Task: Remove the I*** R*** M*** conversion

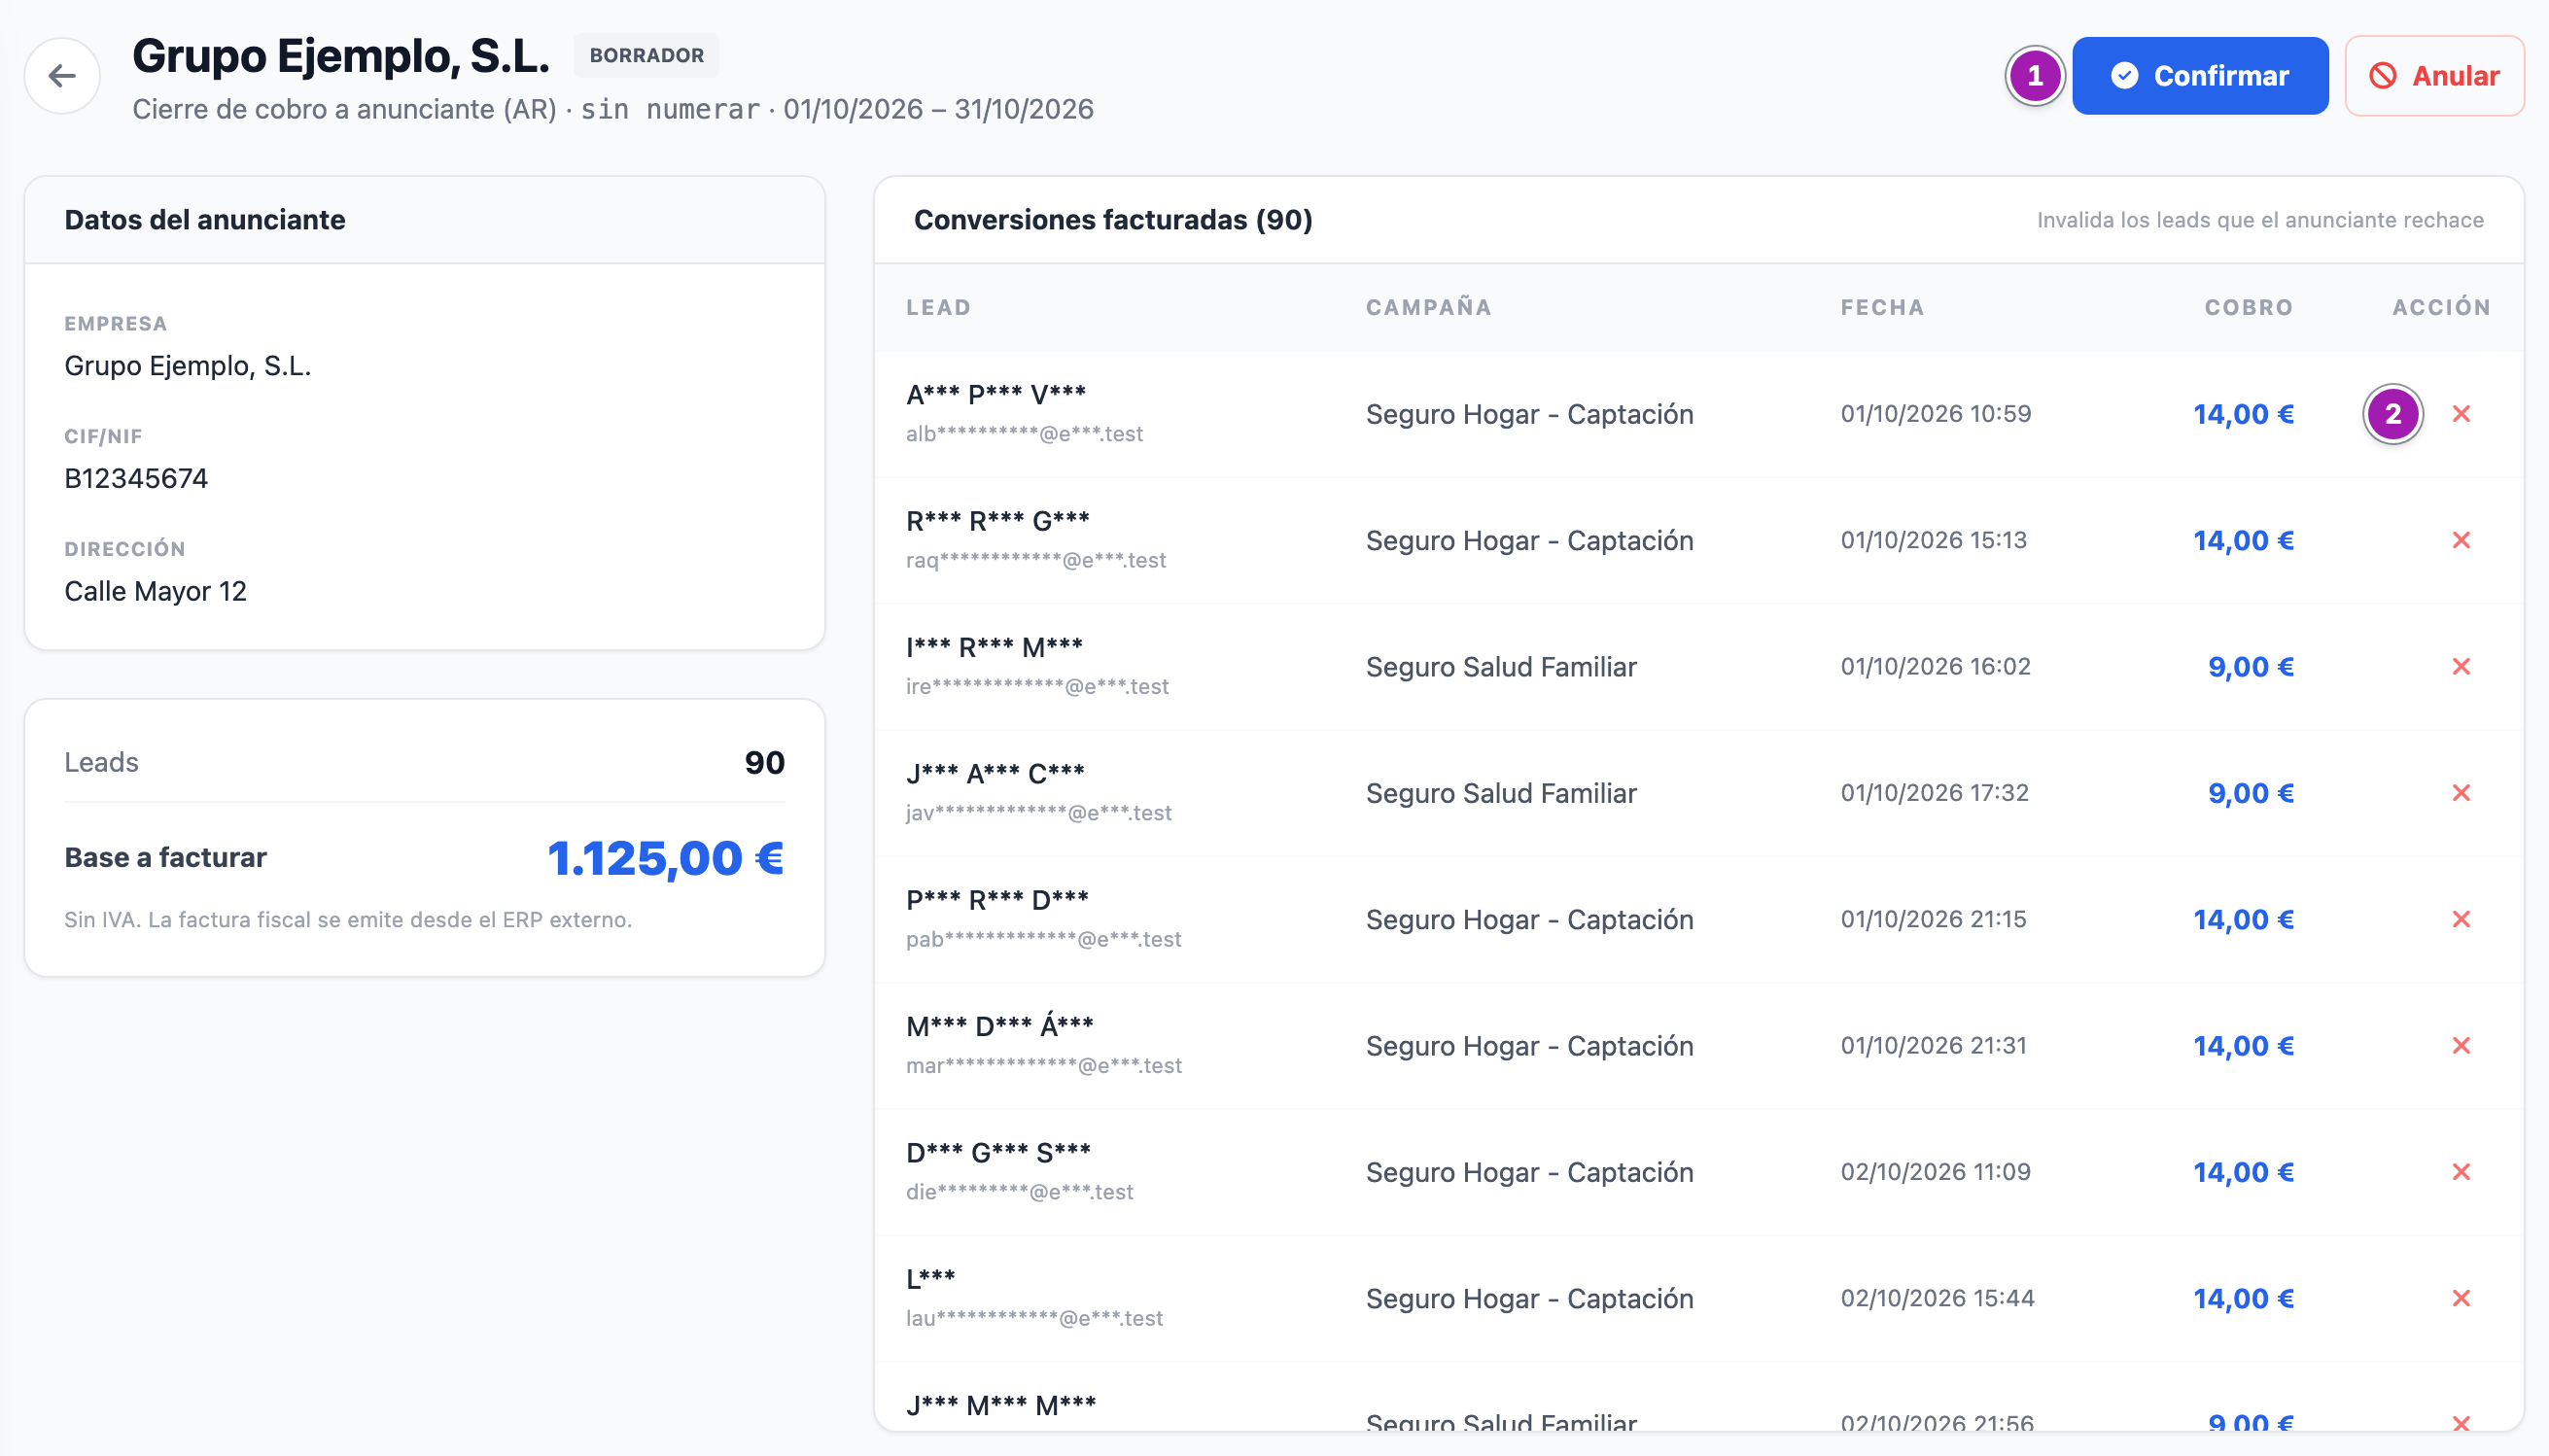Action: (x=2461, y=667)
